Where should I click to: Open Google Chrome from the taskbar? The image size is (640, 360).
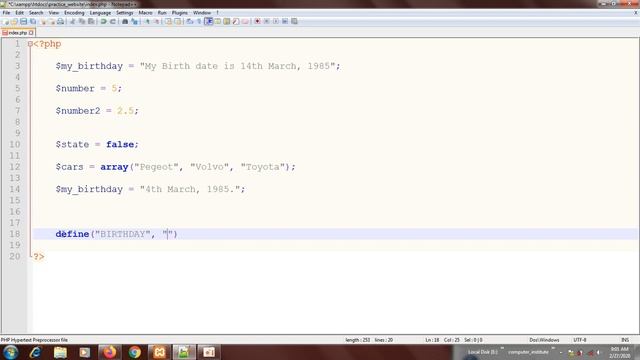coord(134,352)
